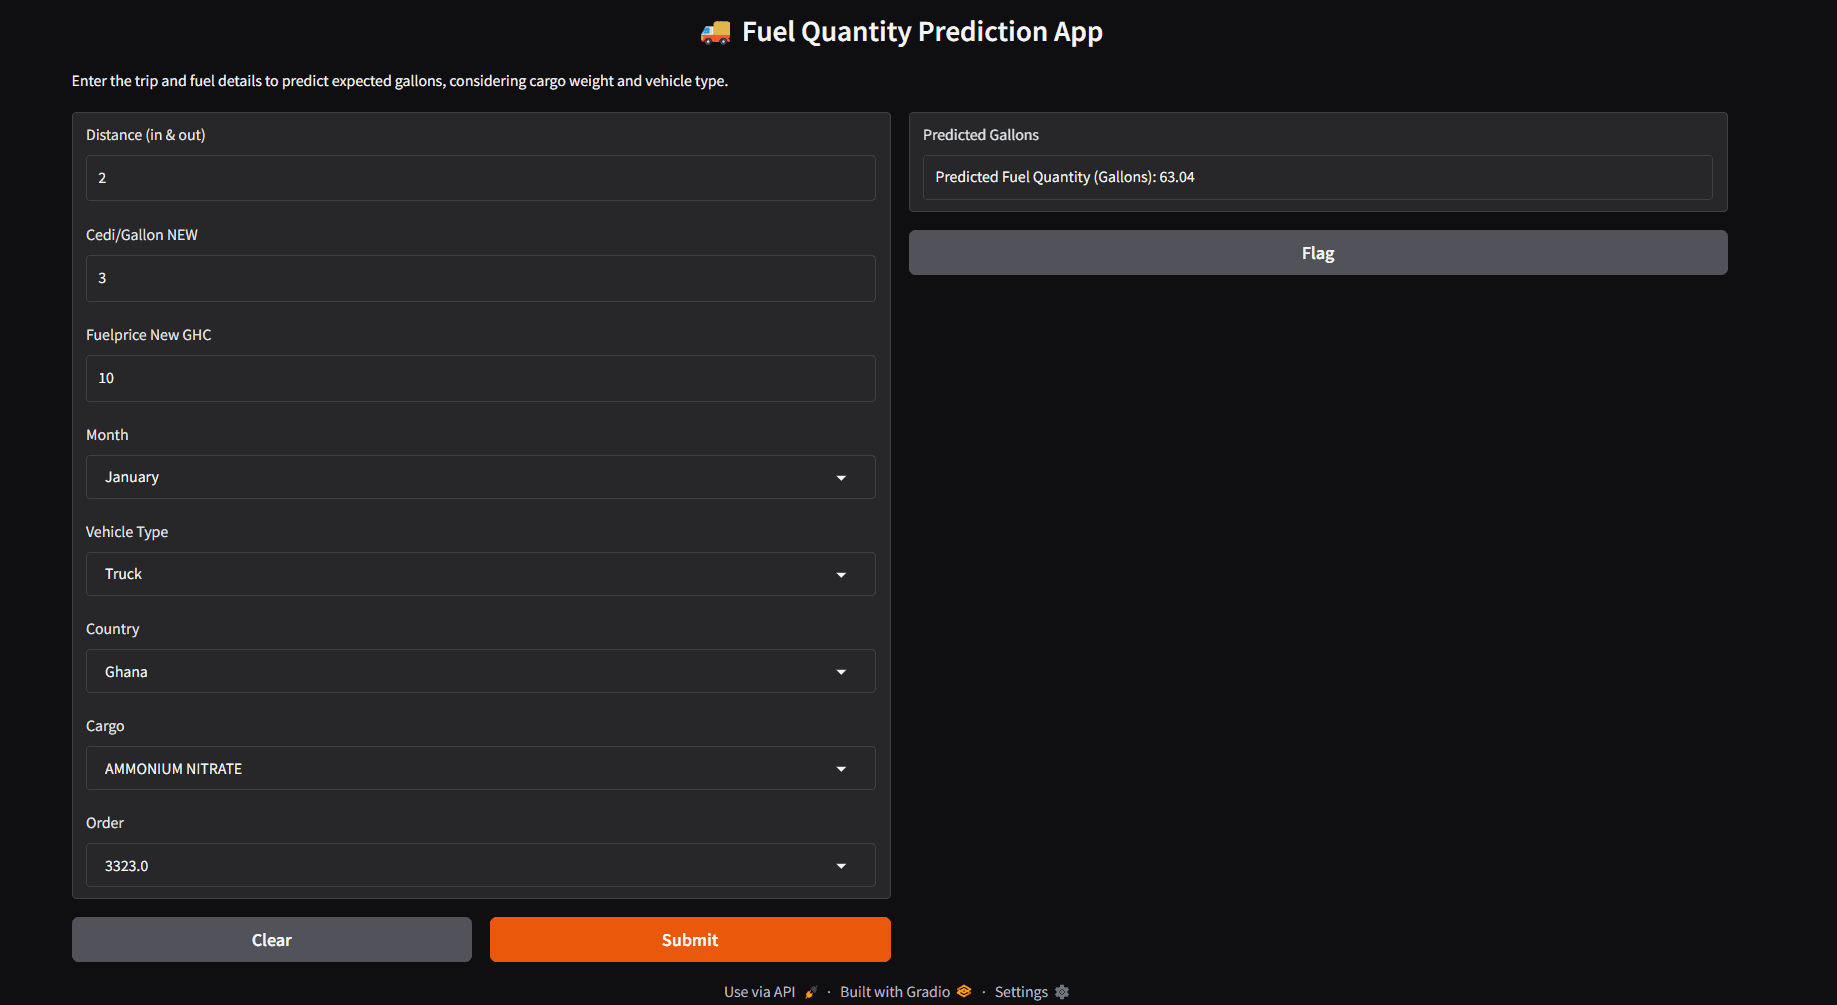Click the Distance (in & out) label
This screenshot has height=1005, width=1837.
pyautogui.click(x=145, y=135)
